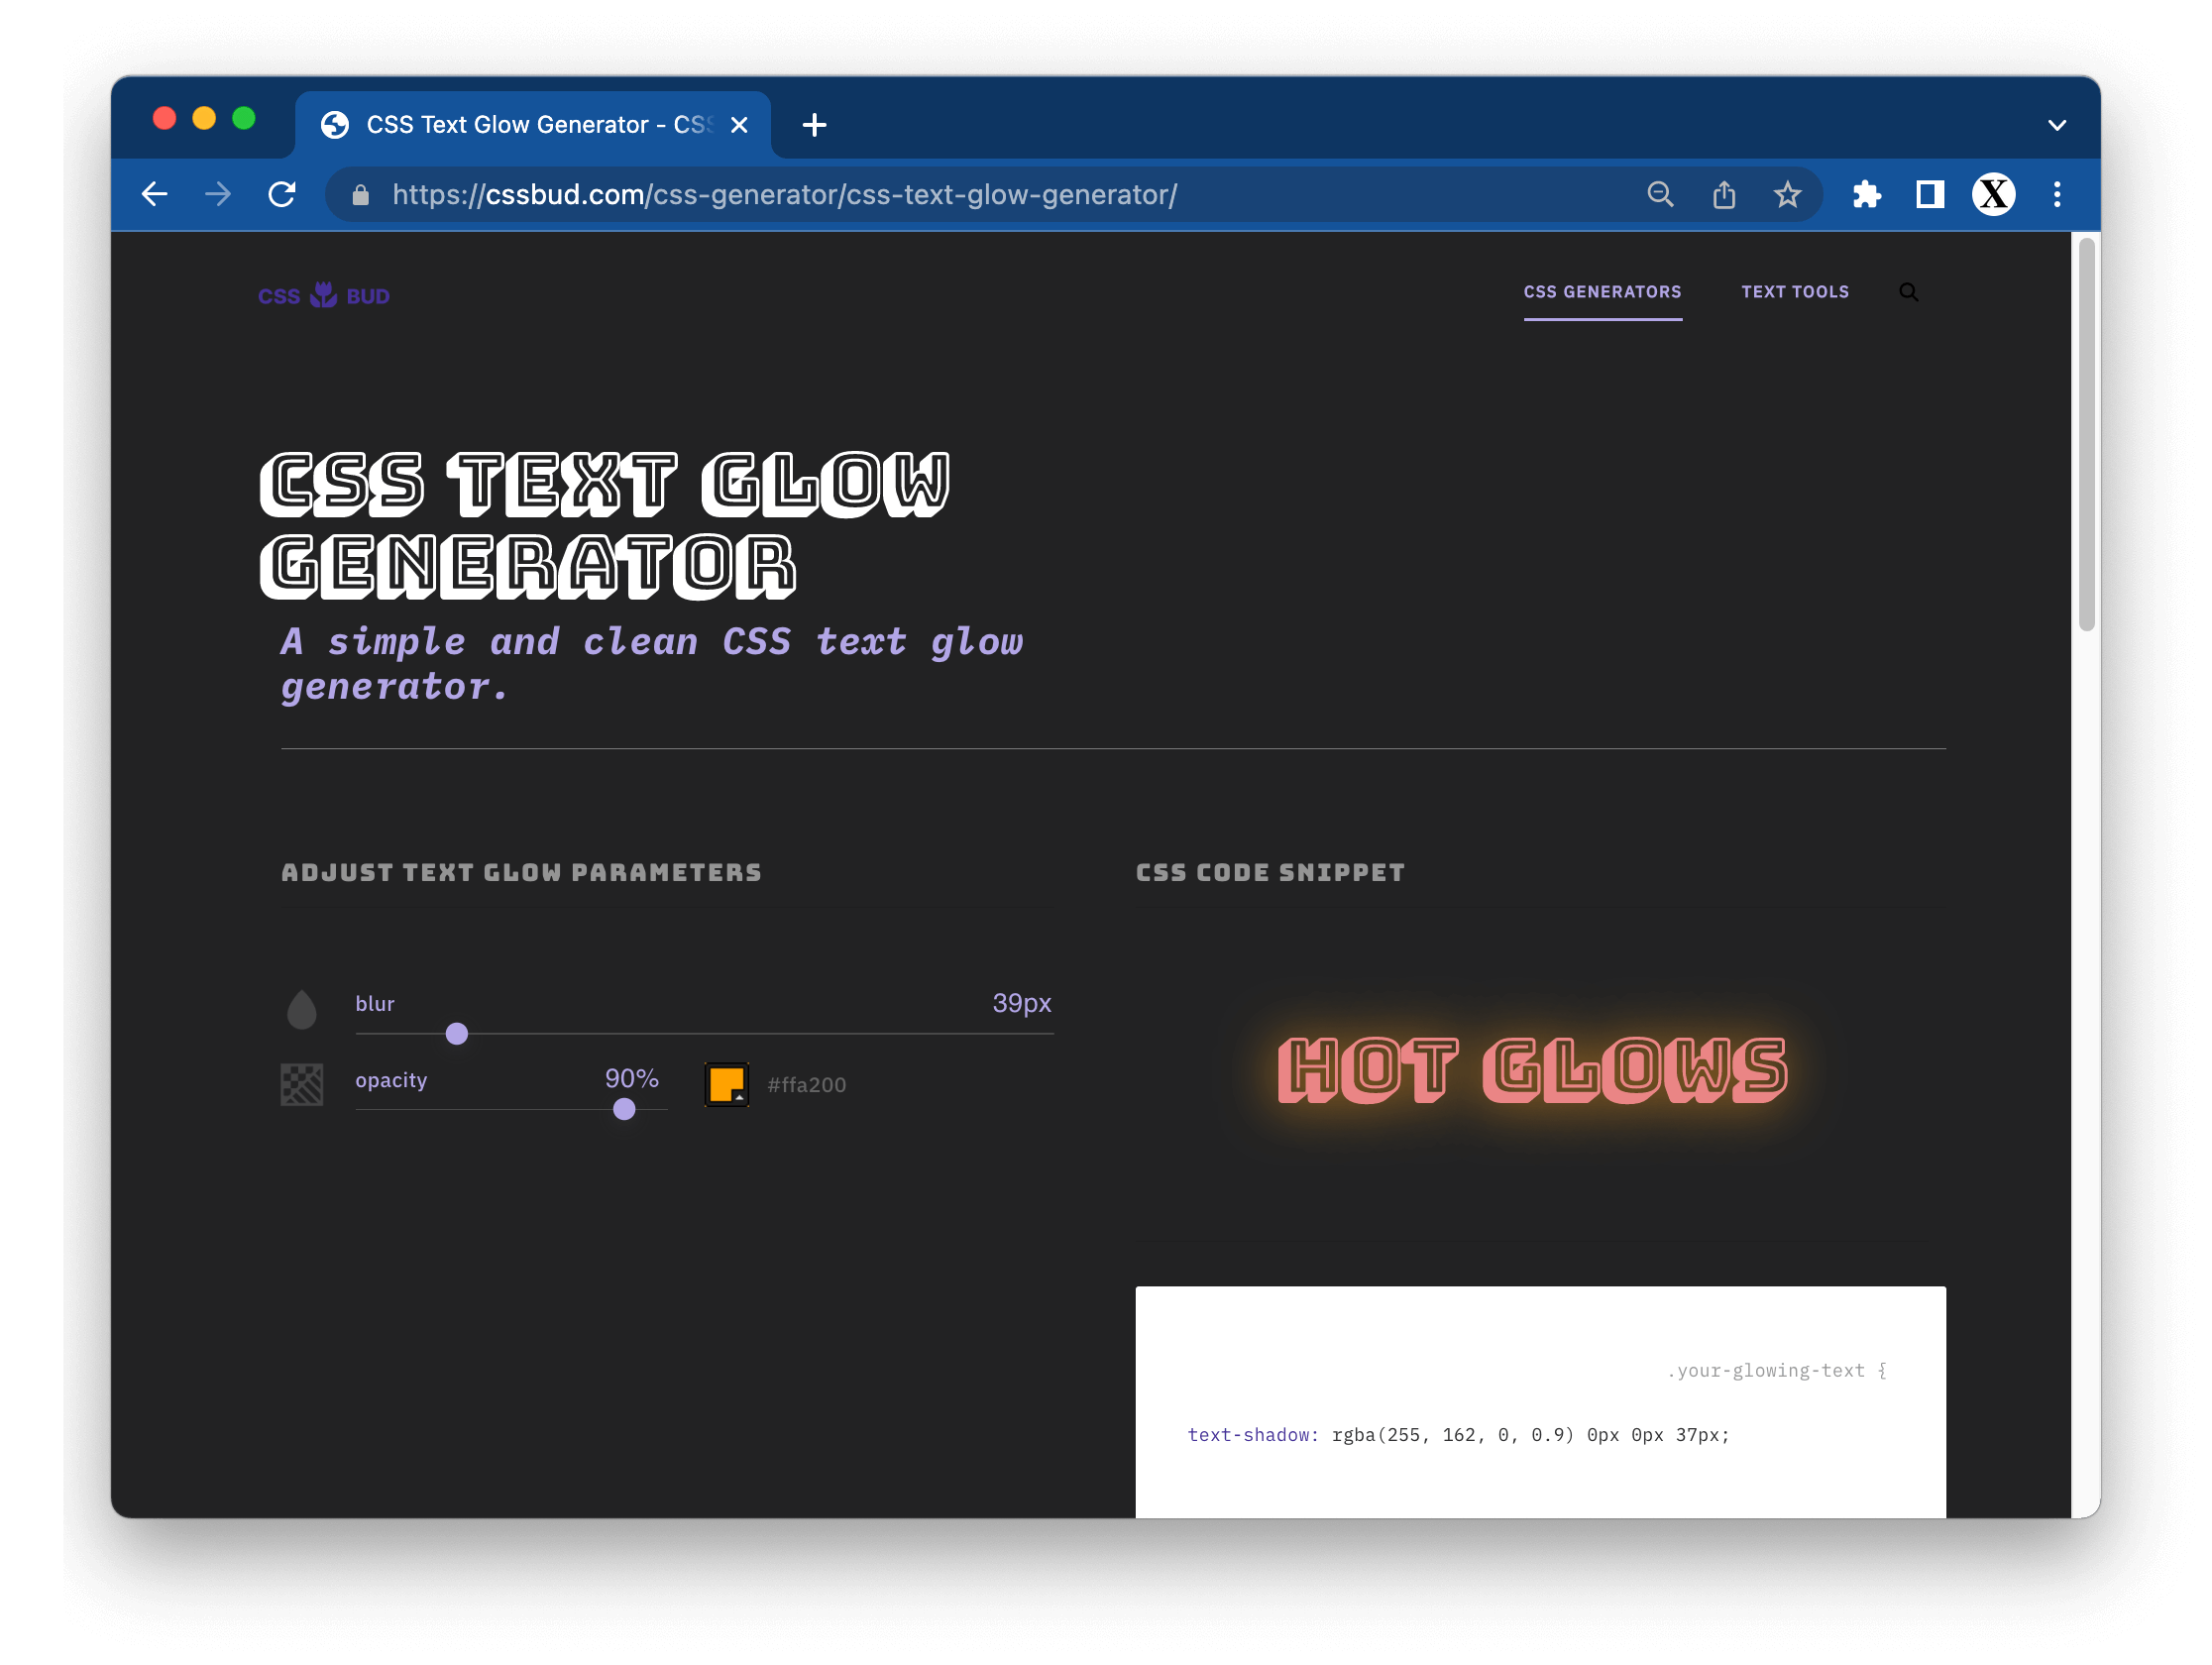Click the #ffa200 hex color field
This screenshot has width=2212, height=1665.
(806, 1085)
